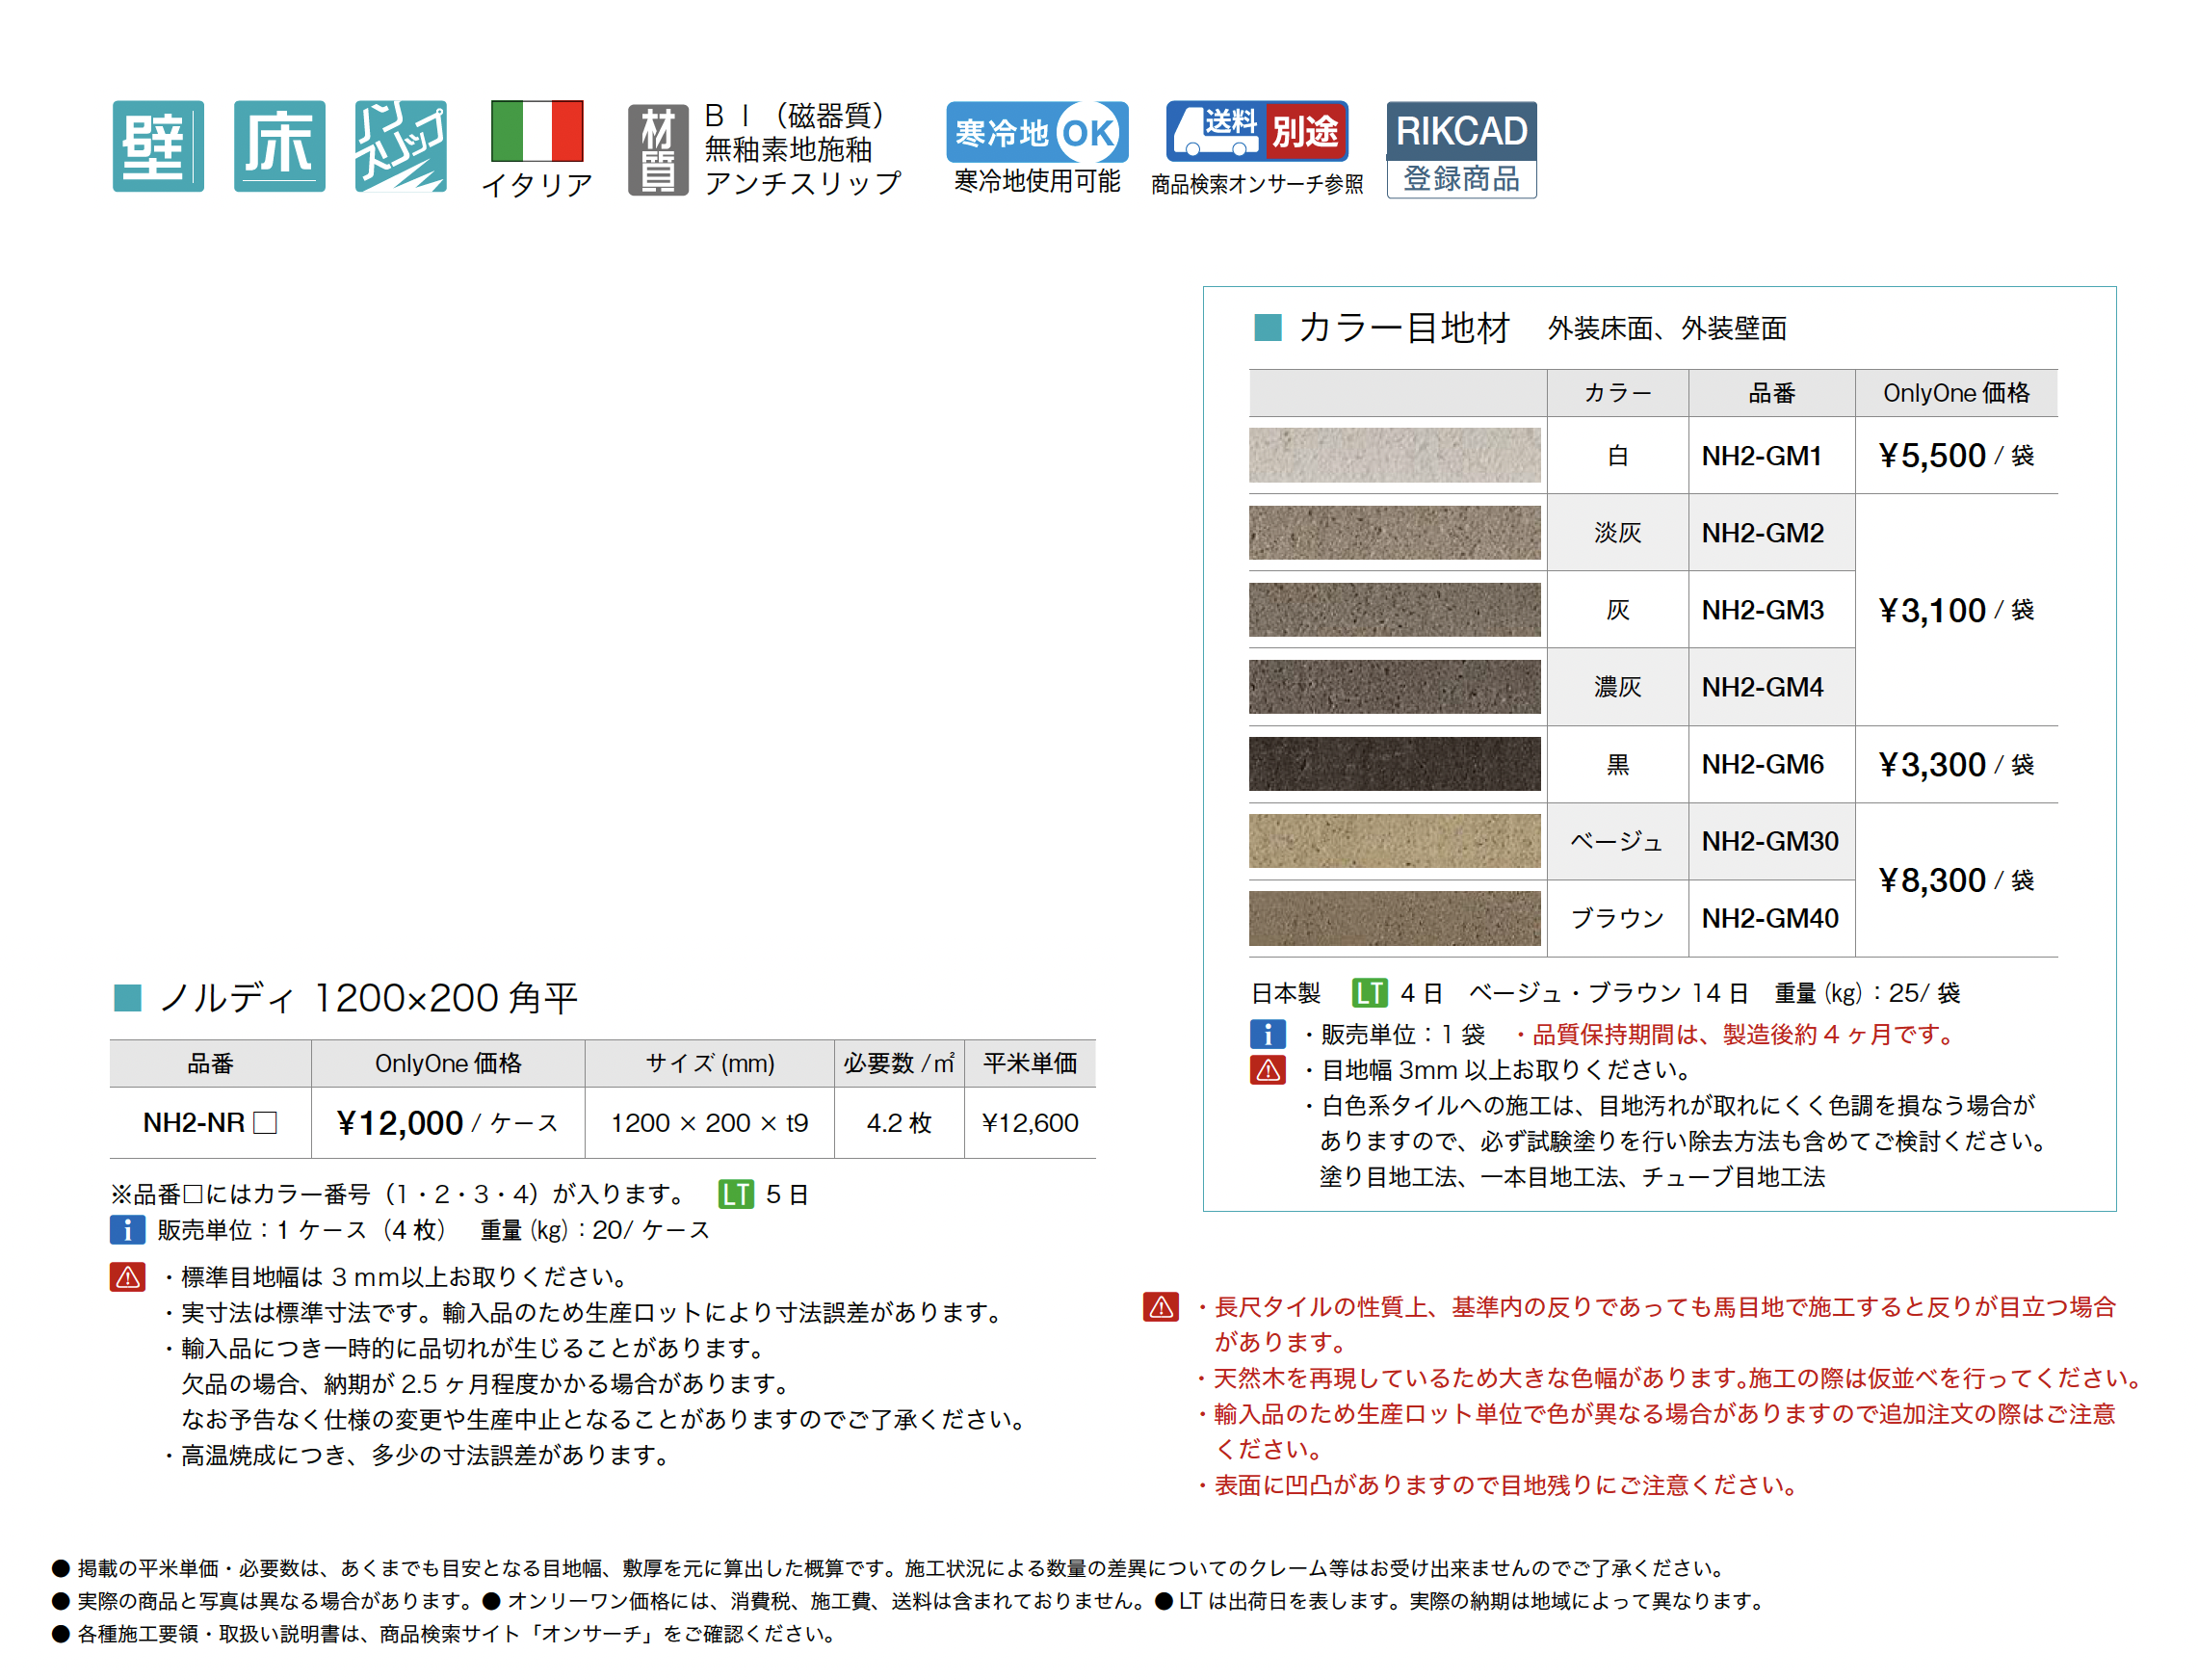Click the Italian flag icon
The width and height of the screenshot is (2198, 1680).
537,131
